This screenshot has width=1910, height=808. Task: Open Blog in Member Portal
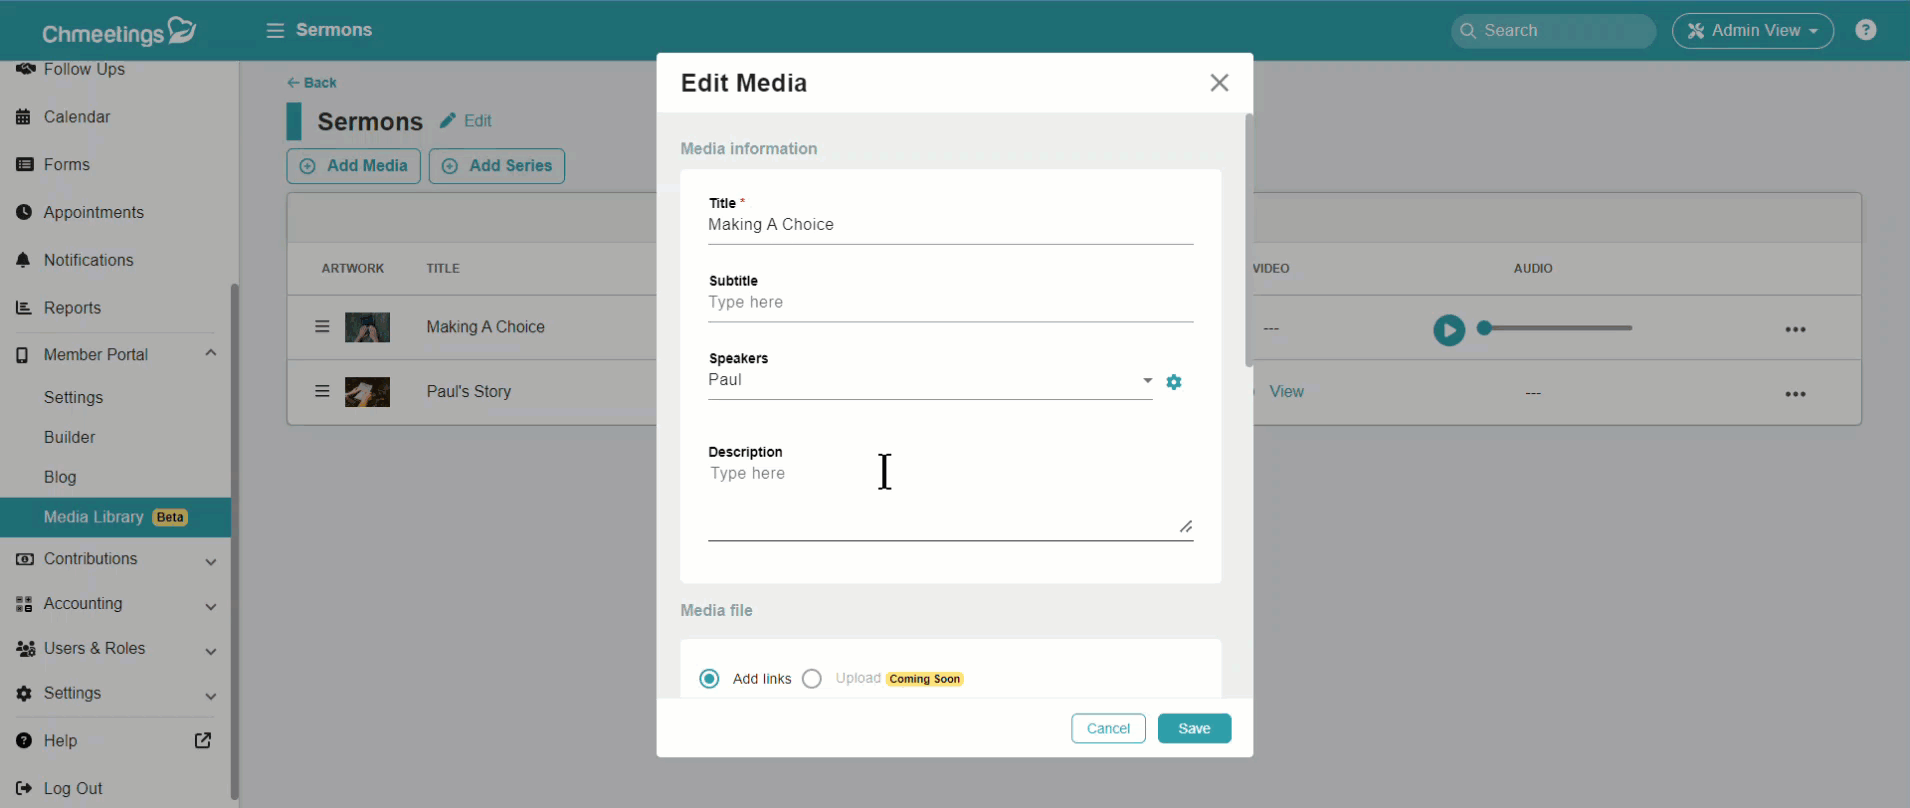(60, 477)
